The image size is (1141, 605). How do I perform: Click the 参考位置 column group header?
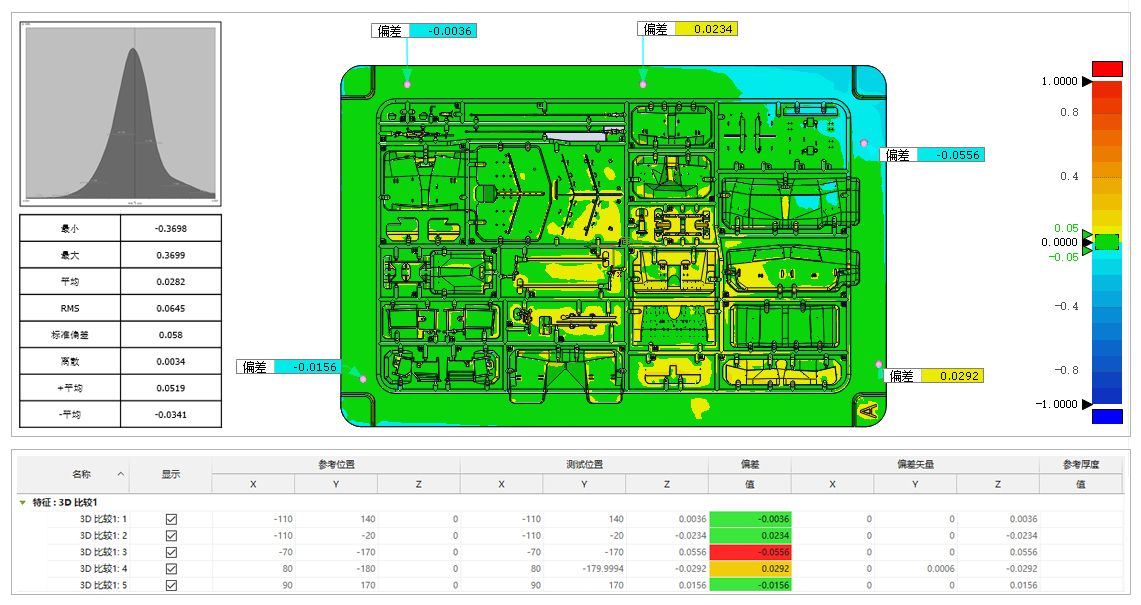coord(336,464)
